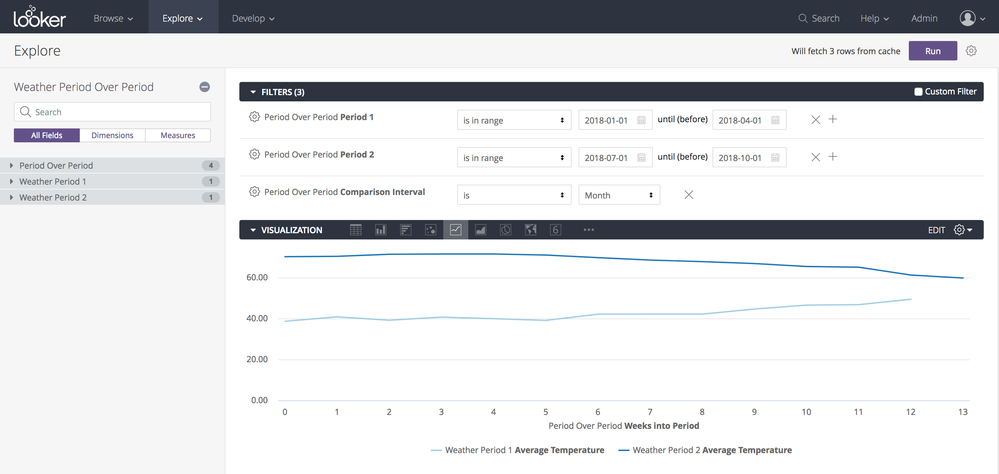The height and width of the screenshot is (474, 999).
Task: Click 'Will fetch 3 rows from cache' text
Action: point(846,51)
